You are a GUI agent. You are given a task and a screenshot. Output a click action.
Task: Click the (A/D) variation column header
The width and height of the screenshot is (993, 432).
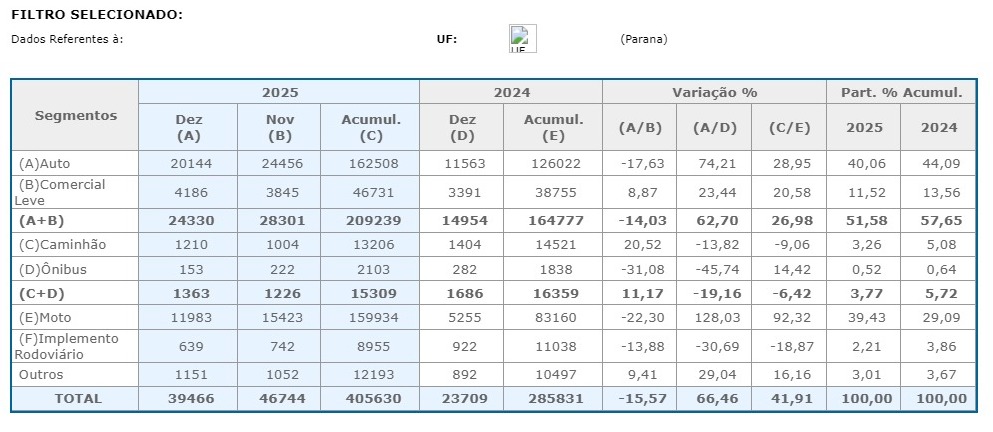tap(714, 127)
